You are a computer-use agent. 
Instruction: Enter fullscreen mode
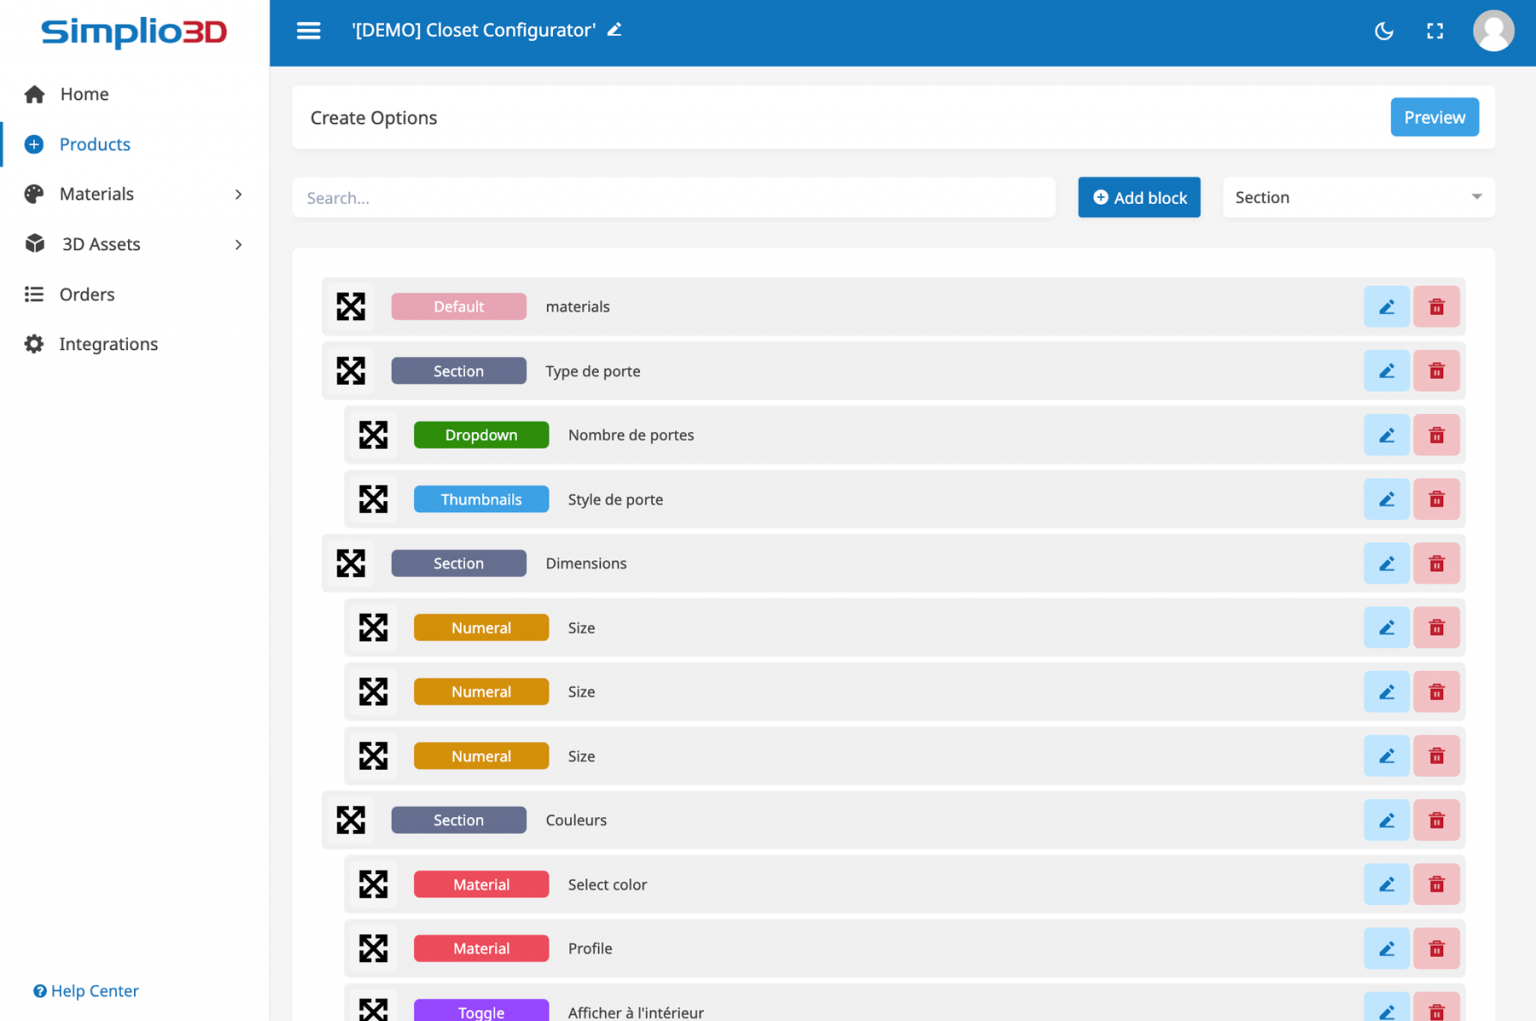tap(1434, 31)
